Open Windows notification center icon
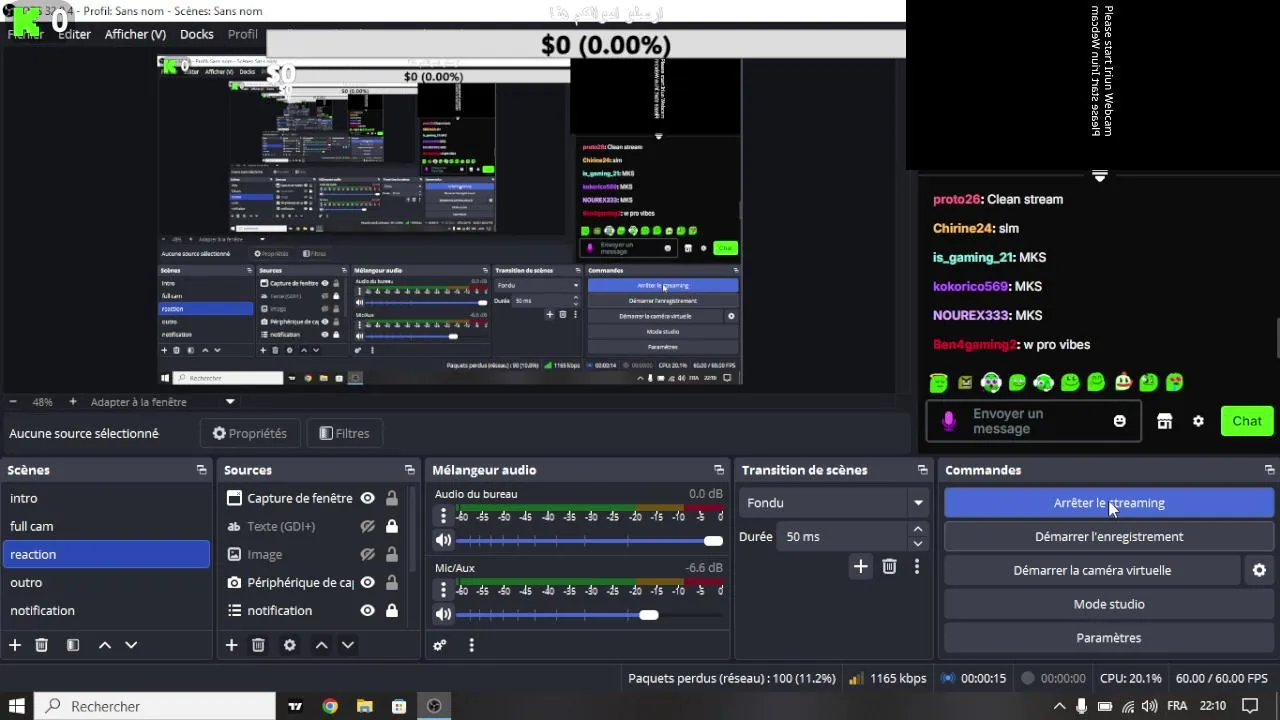The width and height of the screenshot is (1280, 720). click(x=1250, y=706)
